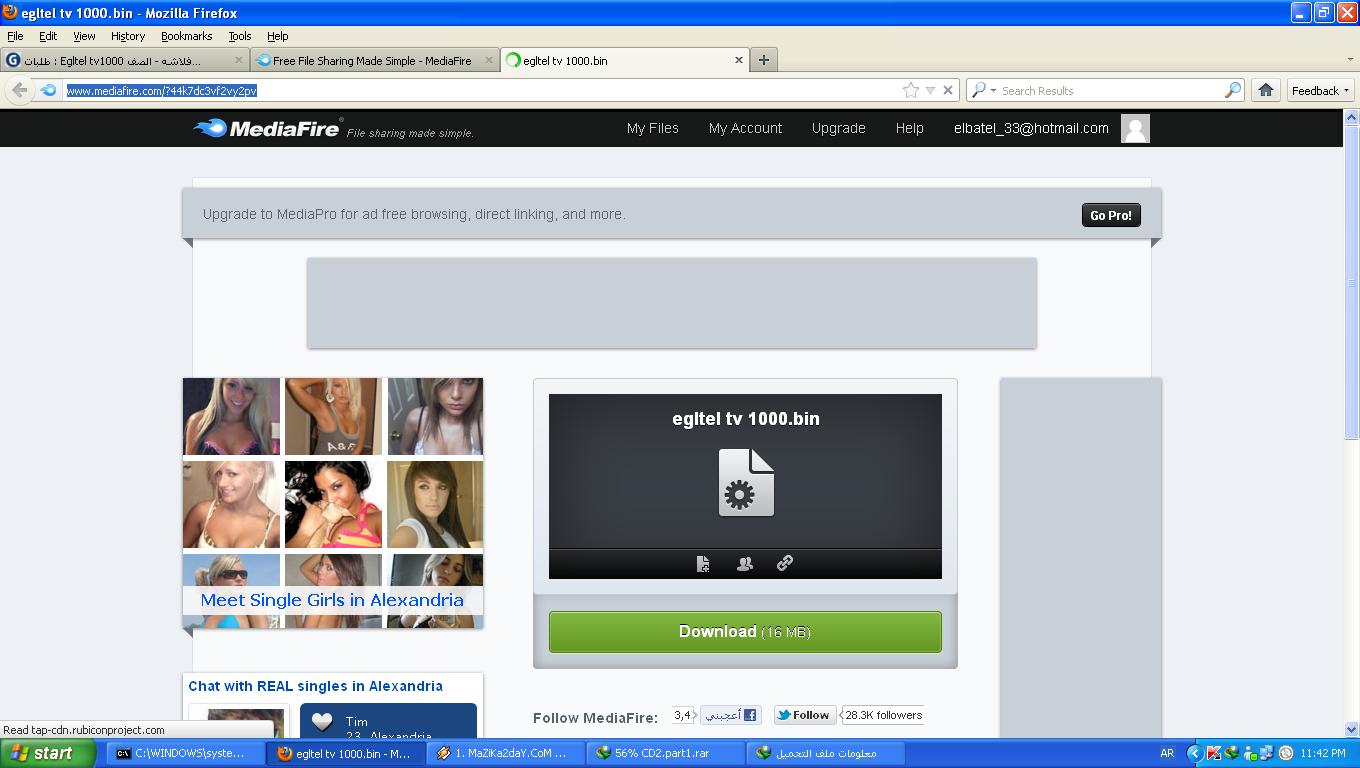Click the Facebook Like button
This screenshot has height=768, width=1360.
pyautogui.click(x=731, y=715)
